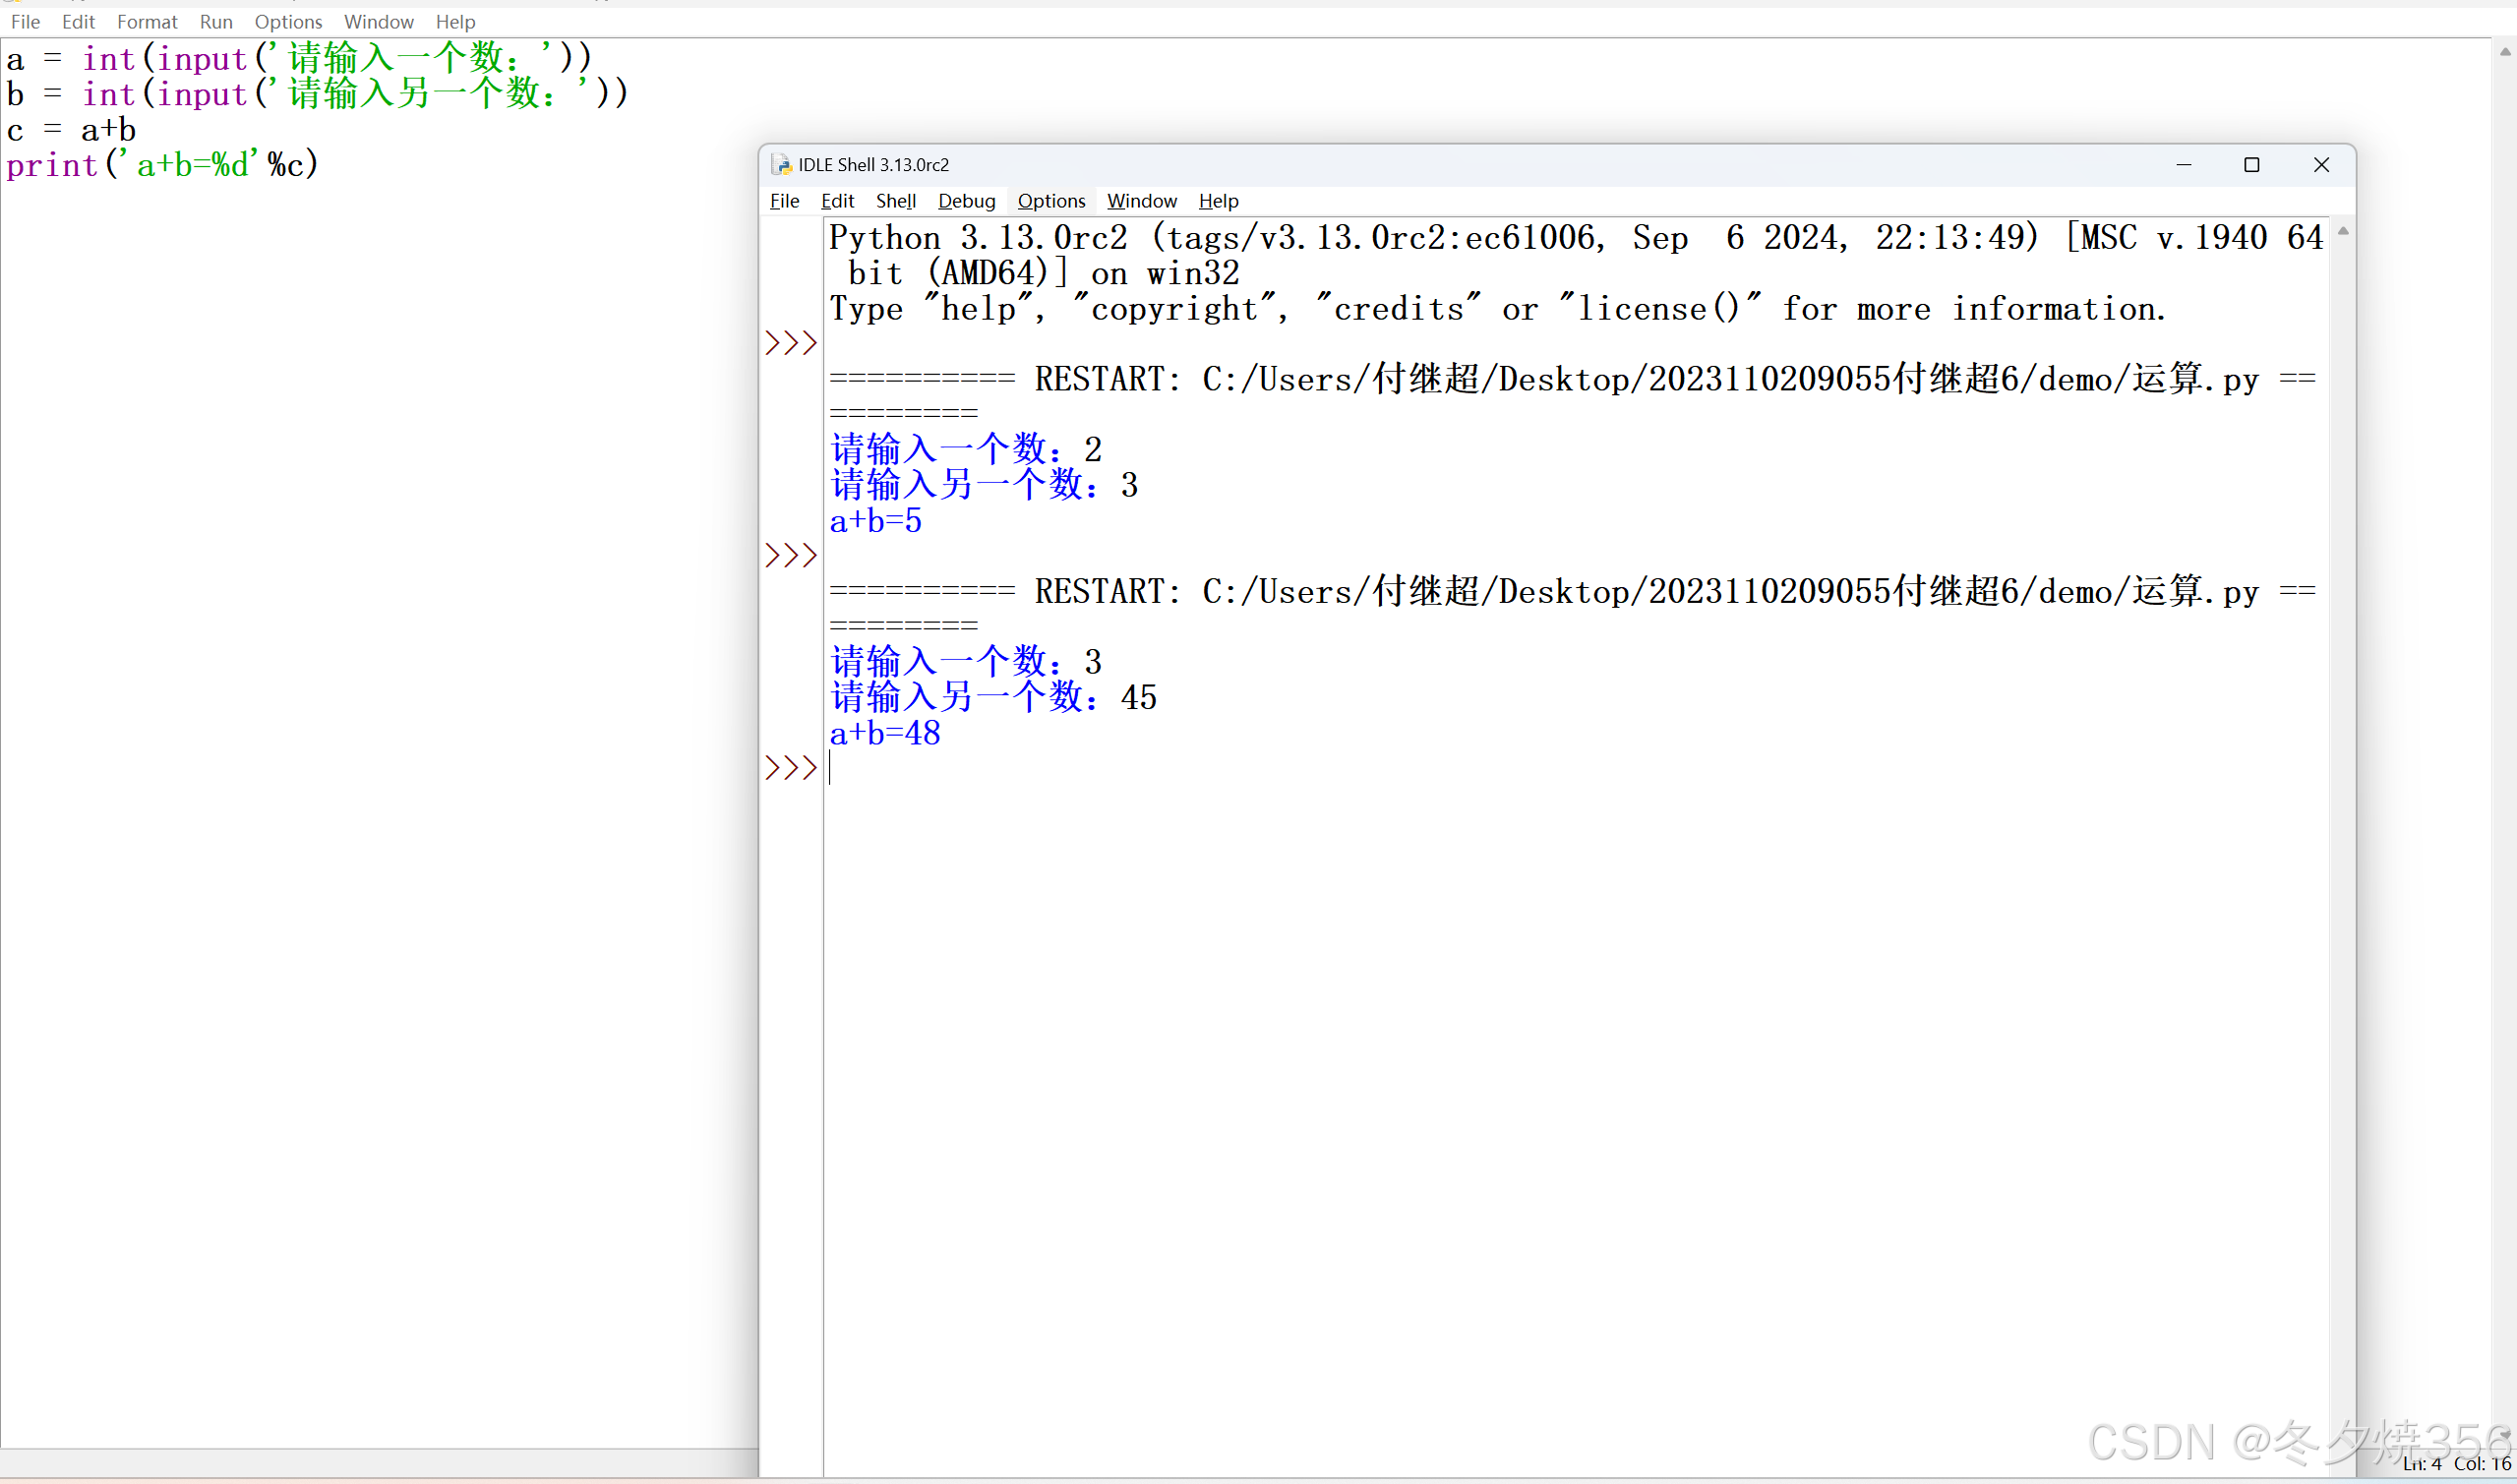Open the editor's Run menu
2517x1484 pixels.
tap(216, 22)
